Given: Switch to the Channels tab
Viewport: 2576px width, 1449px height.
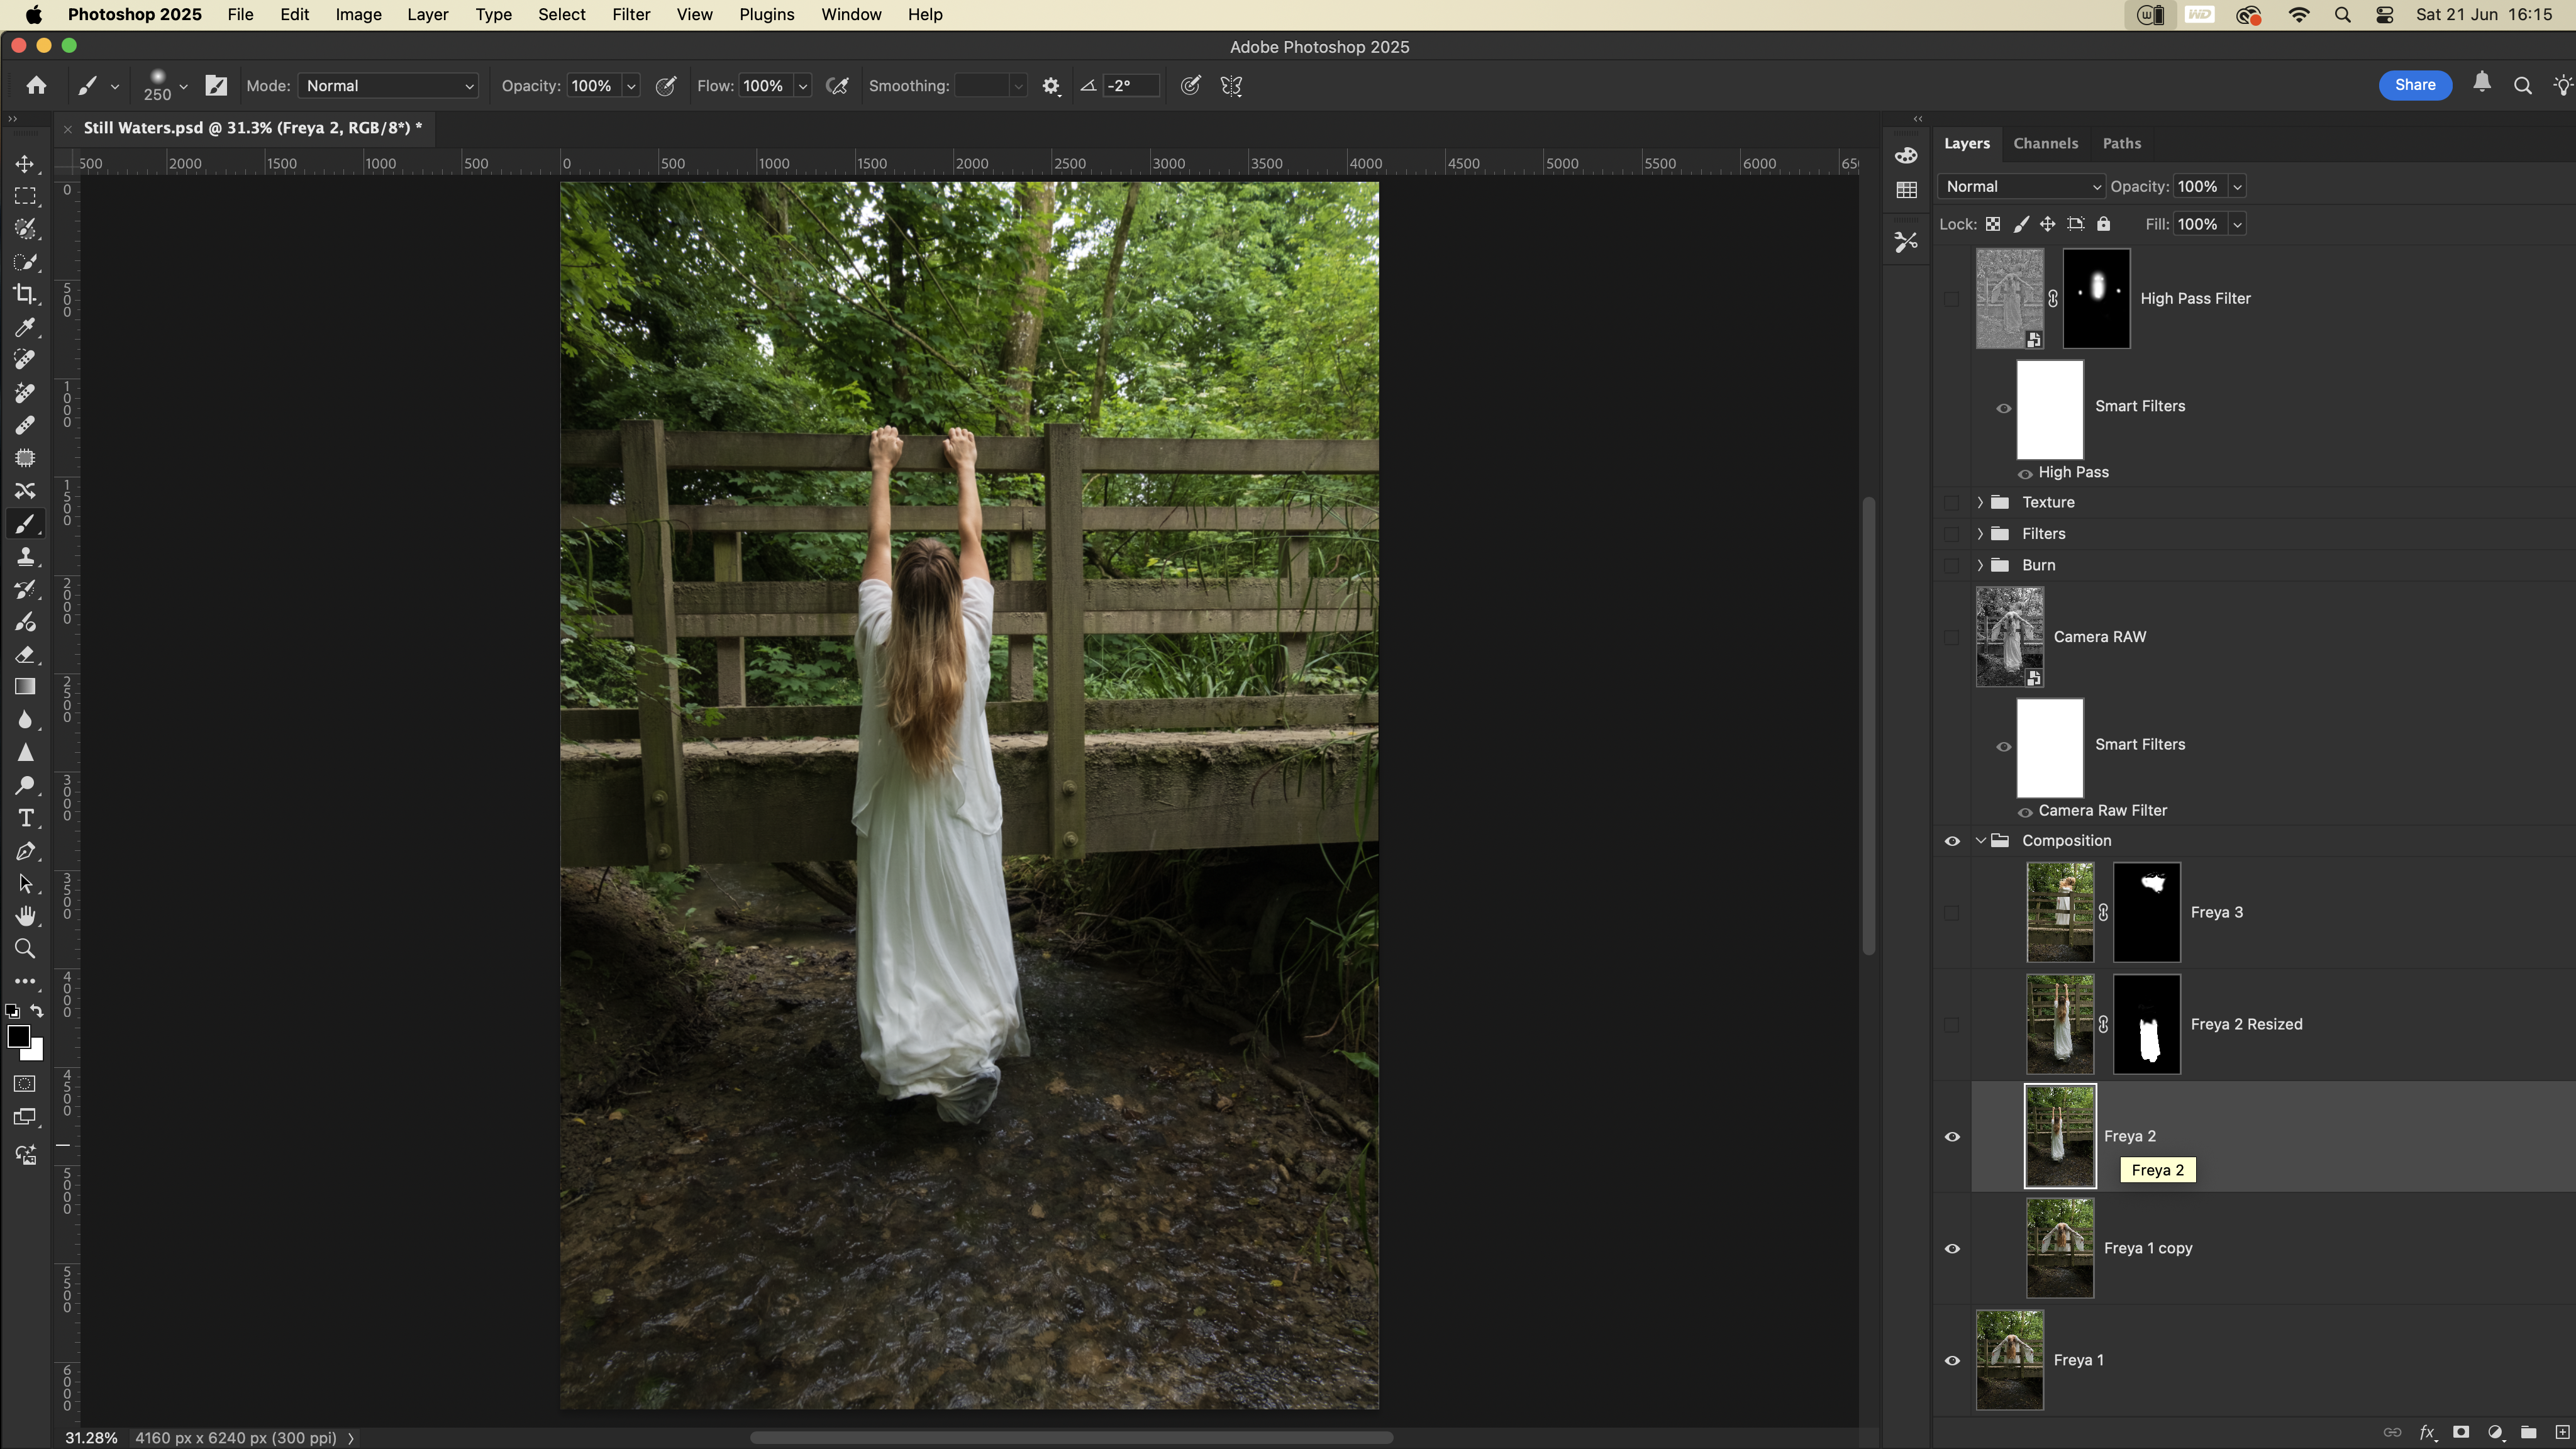Looking at the screenshot, I should coord(2045,144).
